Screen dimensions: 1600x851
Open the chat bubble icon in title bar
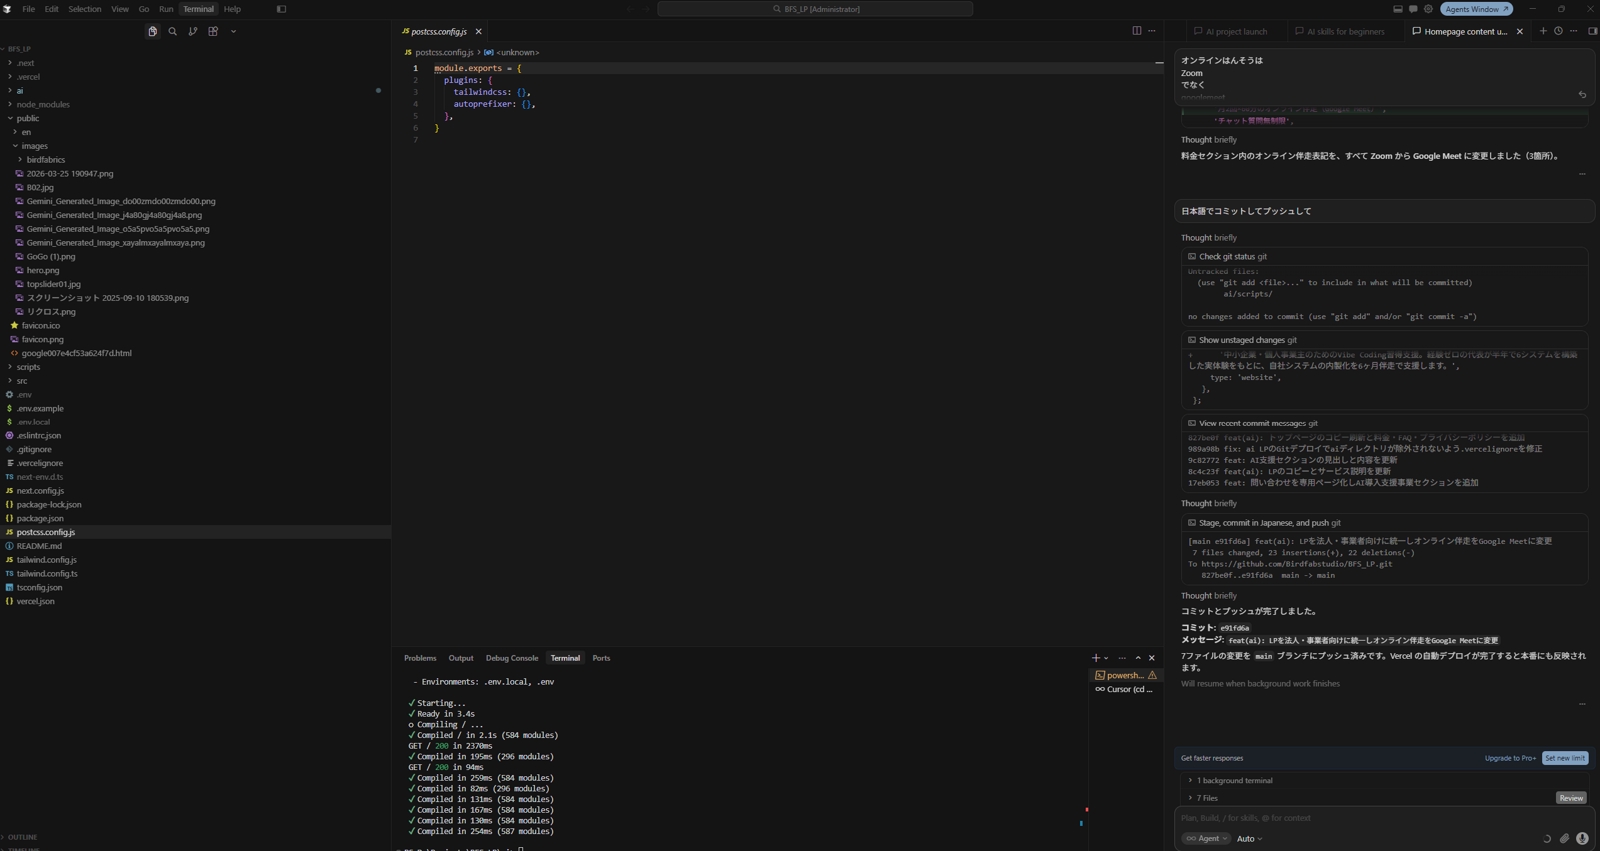[x=1413, y=9]
